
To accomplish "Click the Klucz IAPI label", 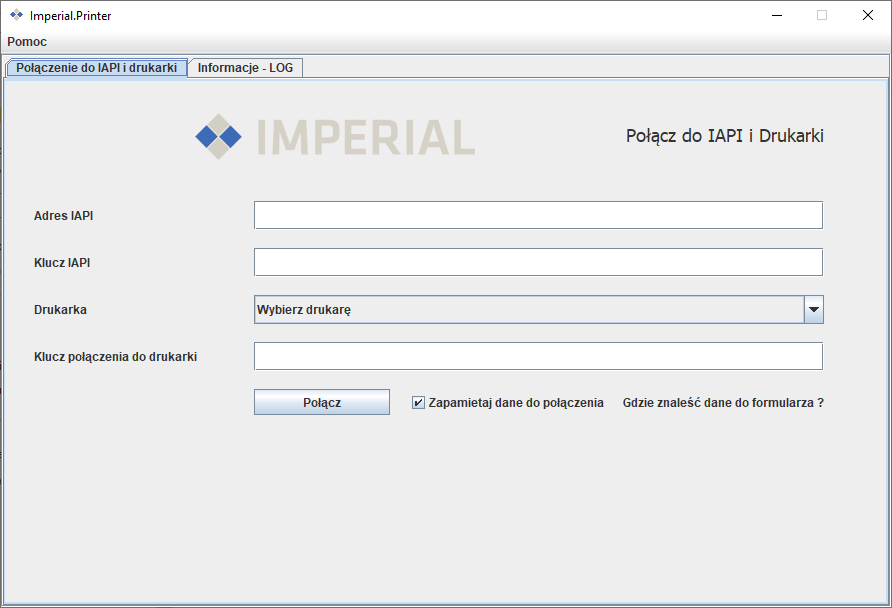I will [62, 263].
